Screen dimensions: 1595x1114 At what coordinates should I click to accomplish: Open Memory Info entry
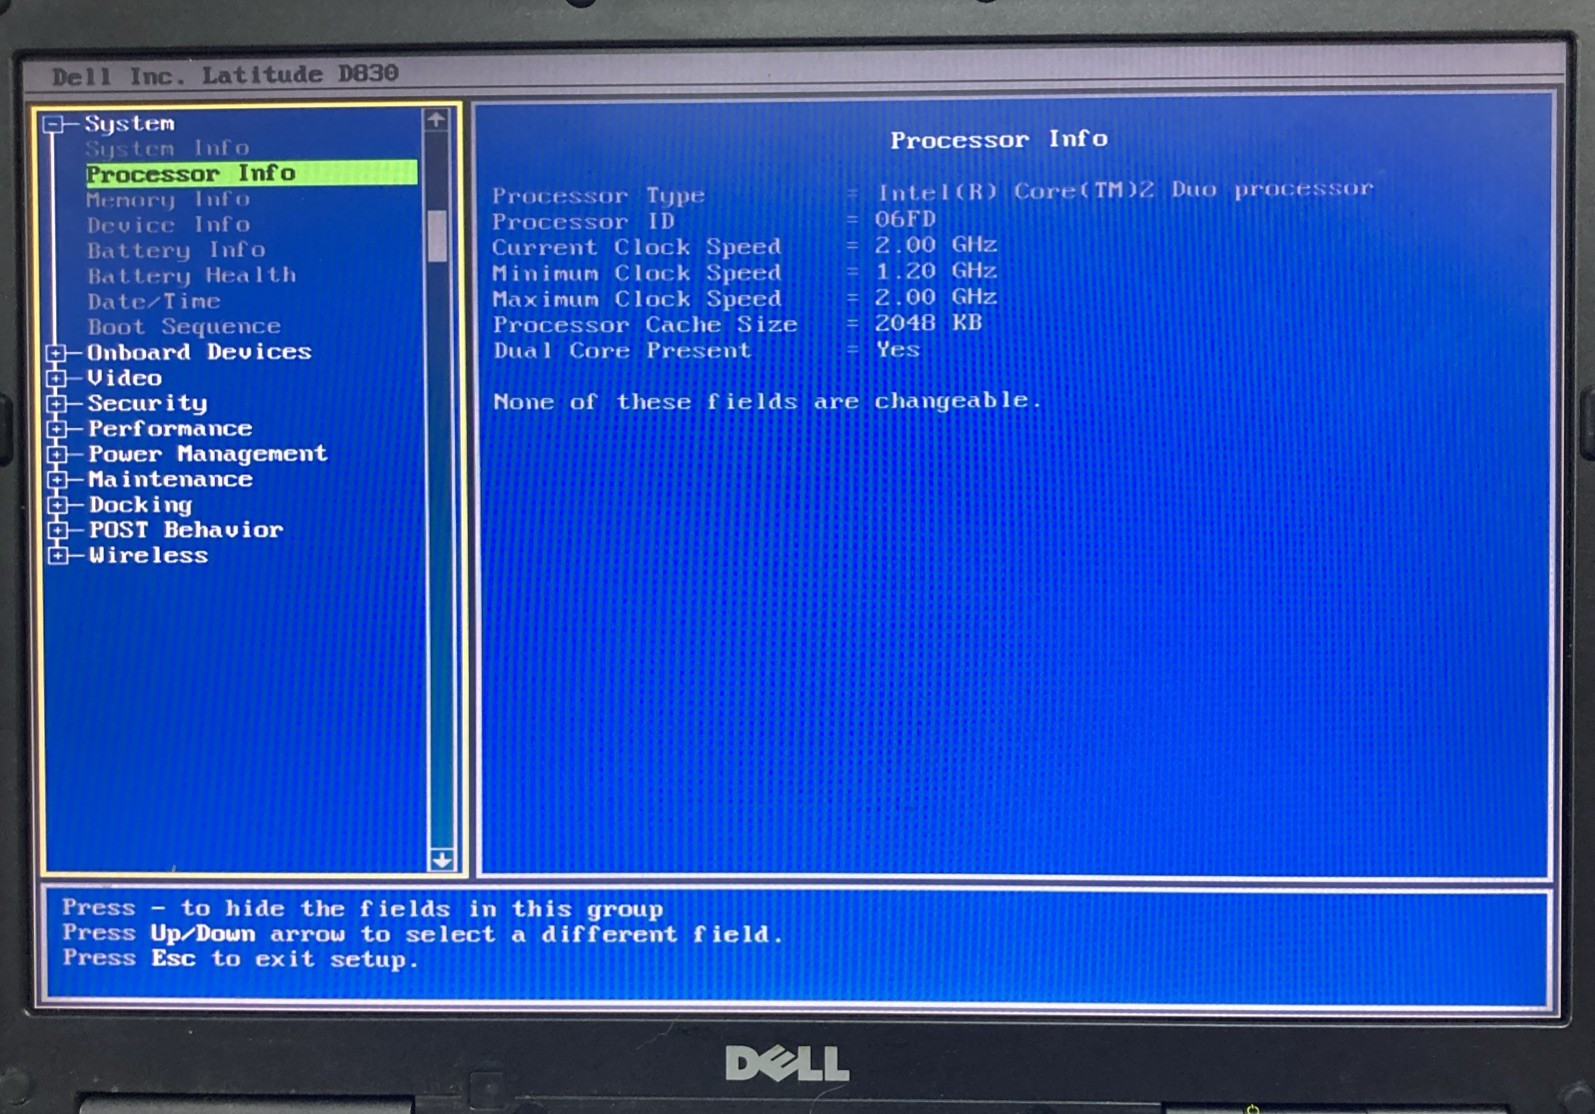point(168,200)
